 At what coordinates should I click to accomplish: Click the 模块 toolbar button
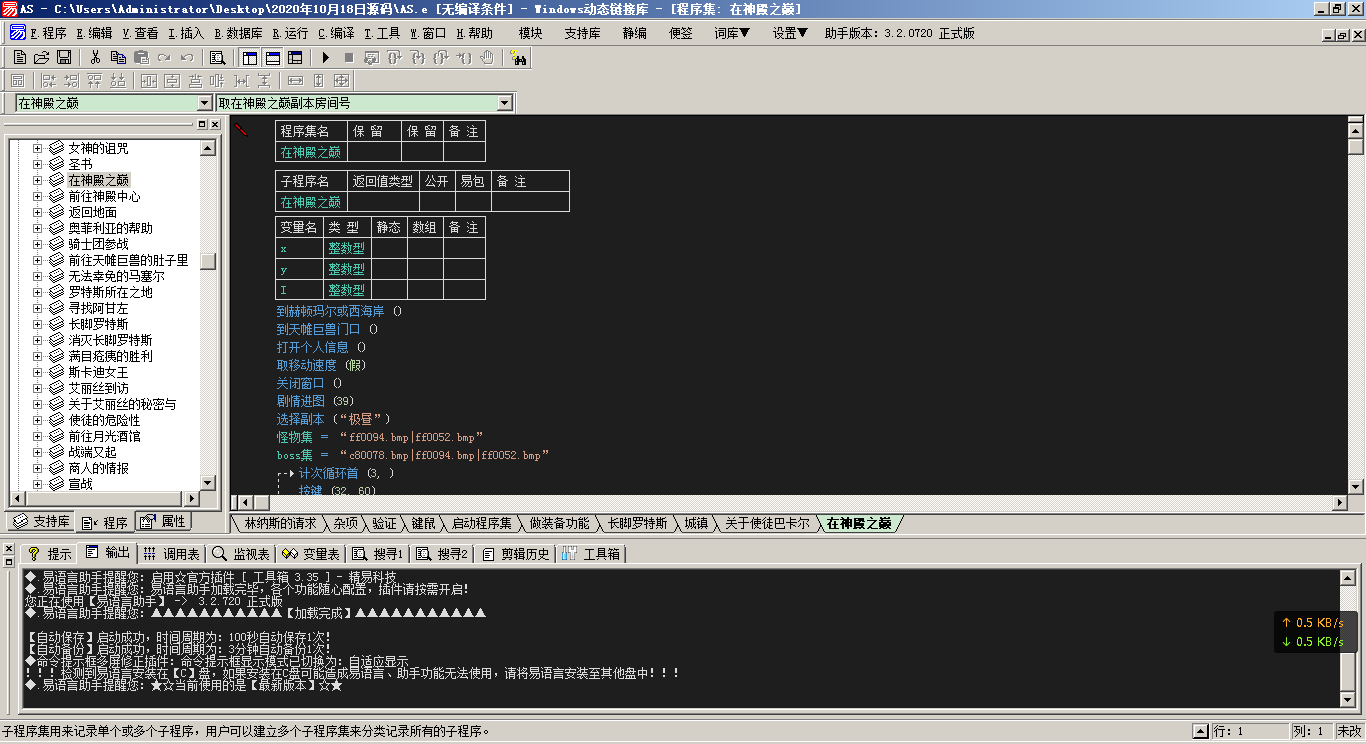[530, 33]
